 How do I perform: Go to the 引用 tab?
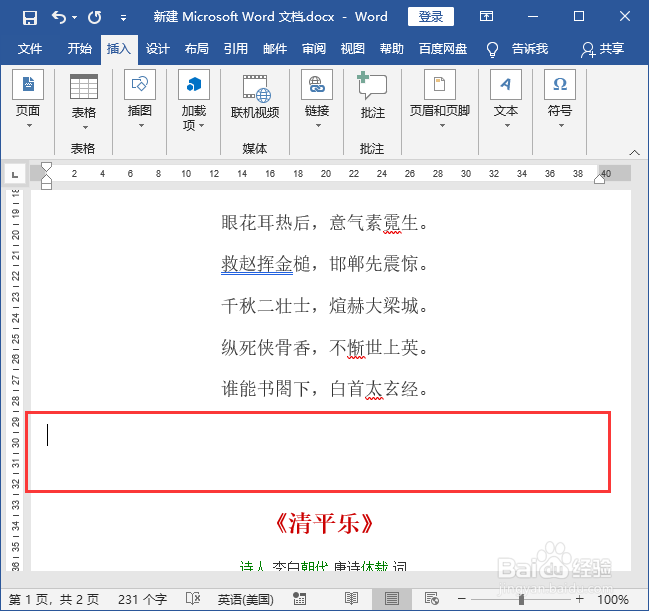coord(236,49)
